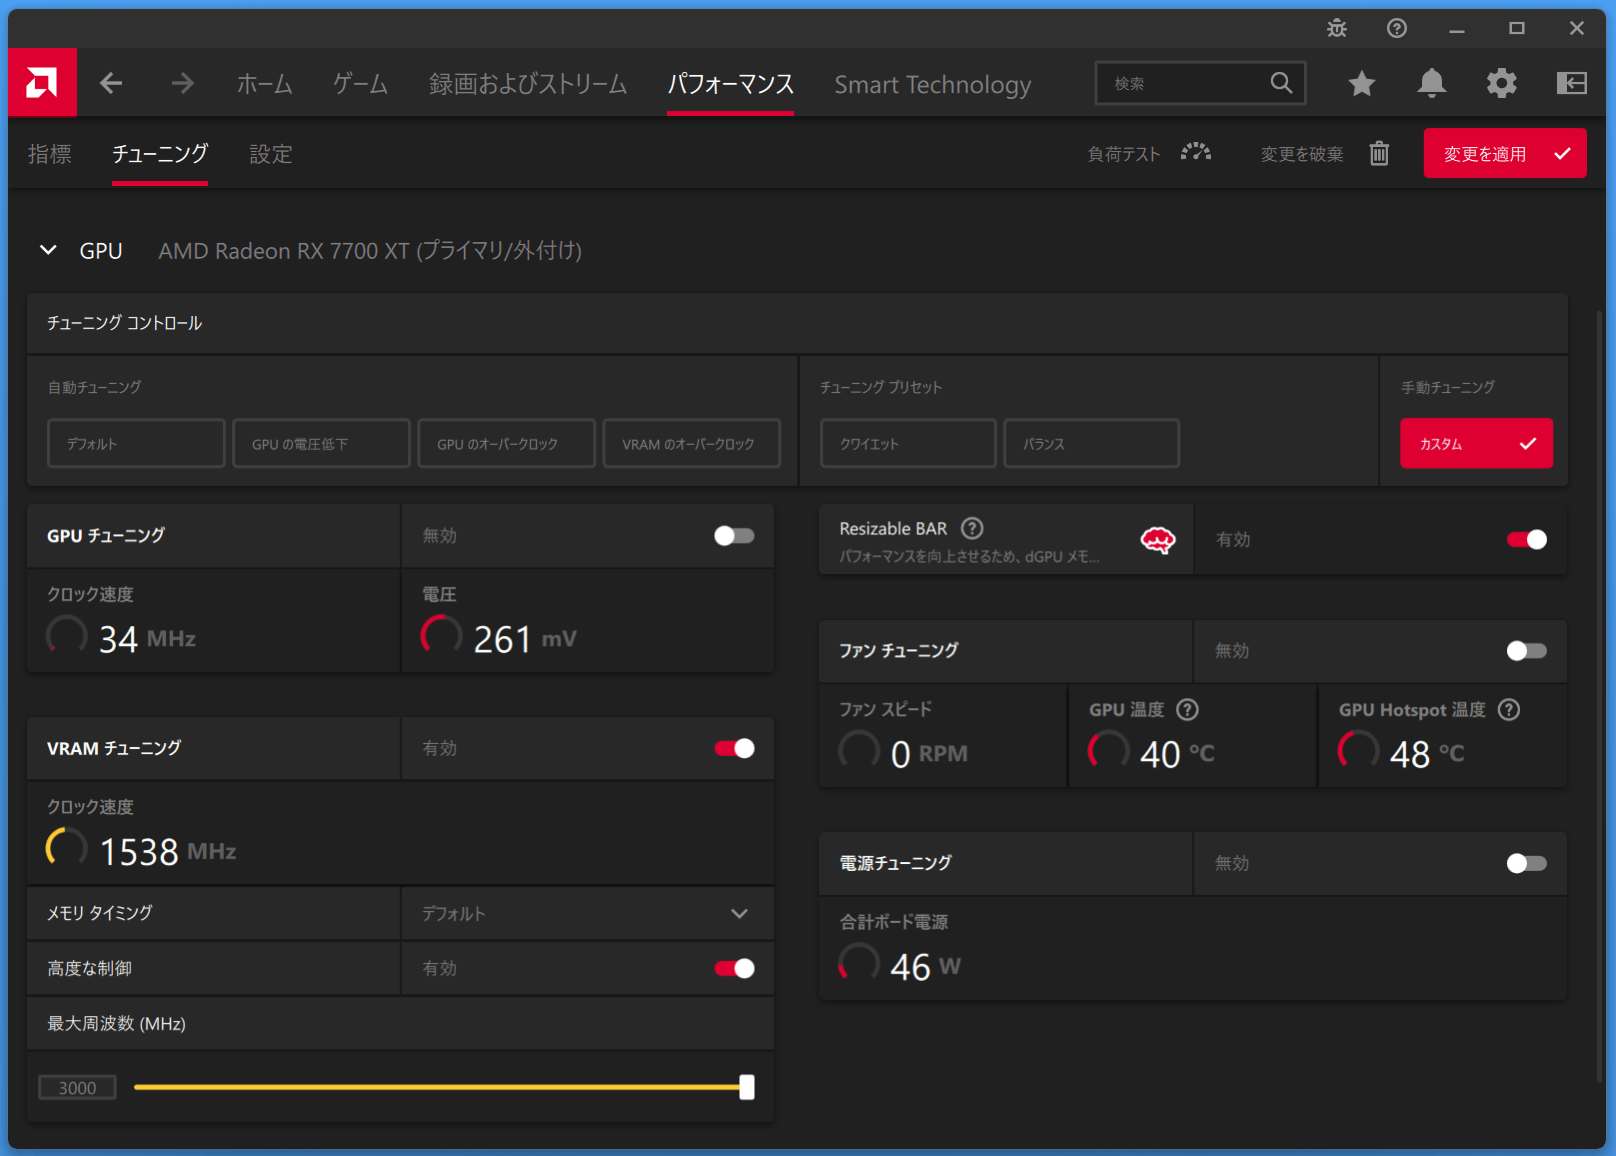The height and width of the screenshot is (1156, 1616).
Task: Select the カスタム manual tuning button
Action: [1476, 443]
